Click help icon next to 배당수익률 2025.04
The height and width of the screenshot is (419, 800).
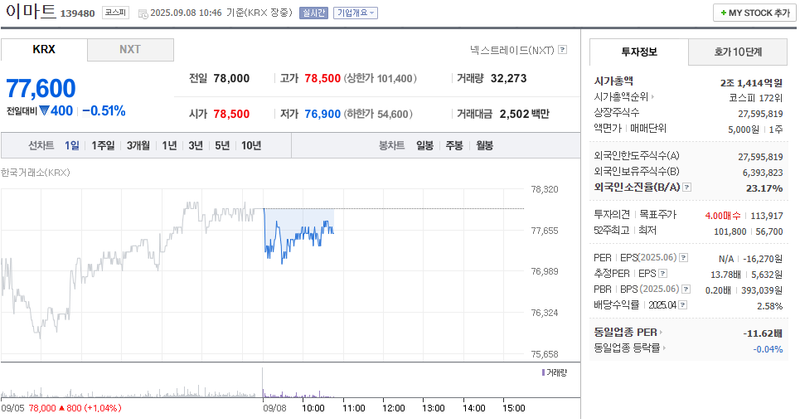pyautogui.click(x=683, y=305)
